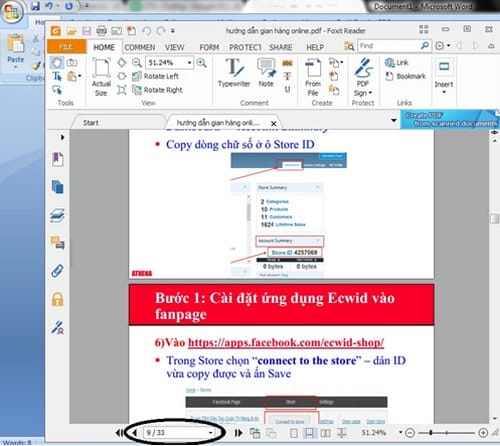
Task: Enable continuous page view mode
Action: coord(310,433)
